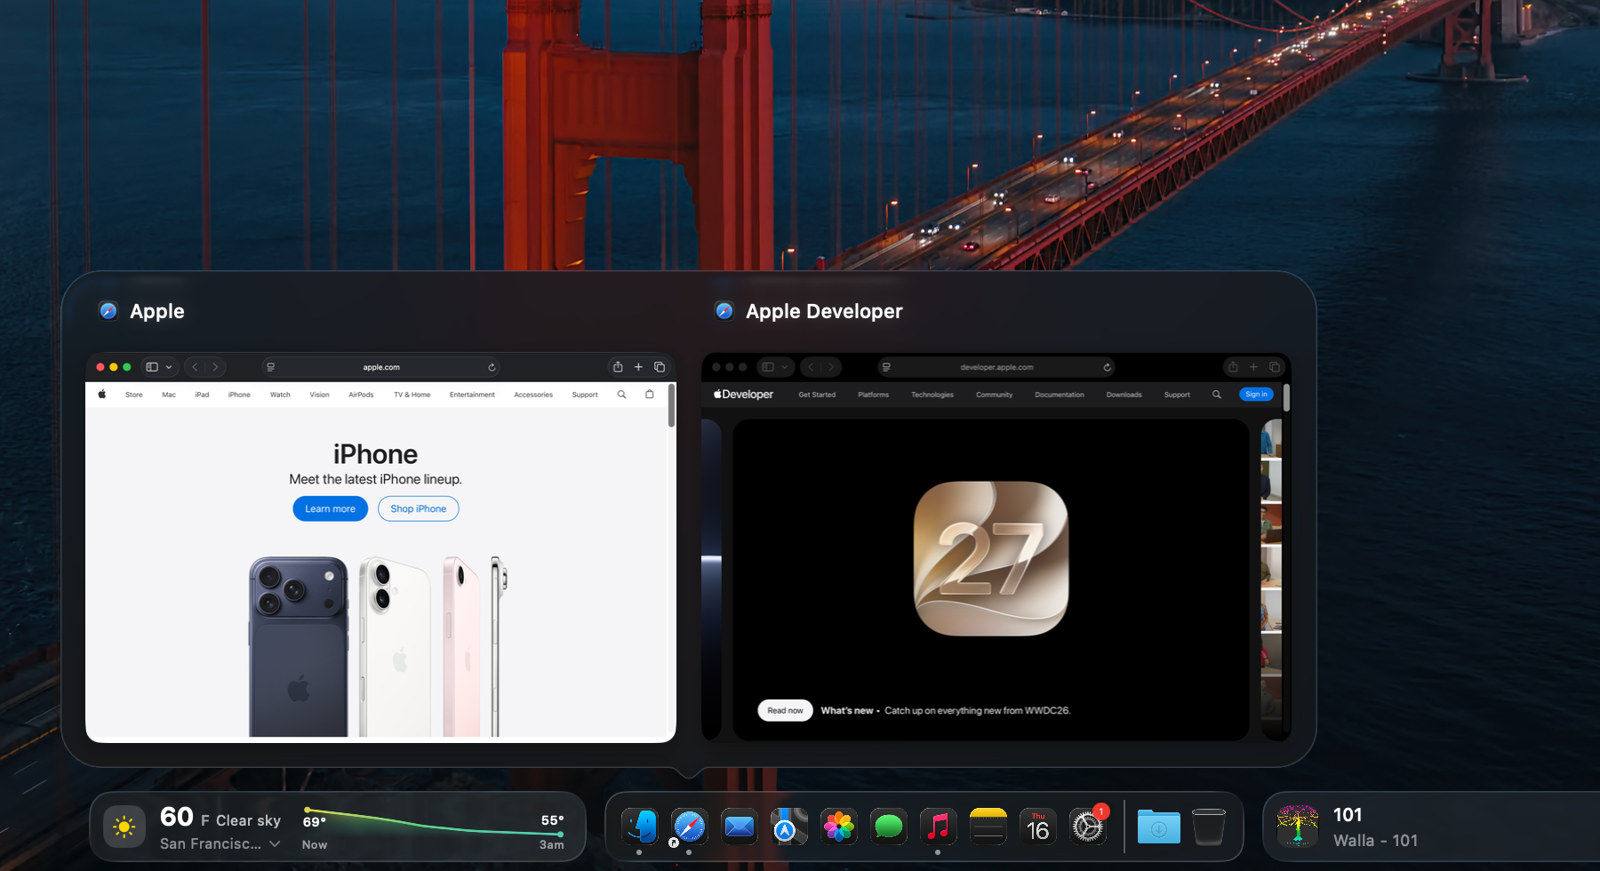Launch Messages from the dock
1600x871 pixels.
(x=888, y=827)
